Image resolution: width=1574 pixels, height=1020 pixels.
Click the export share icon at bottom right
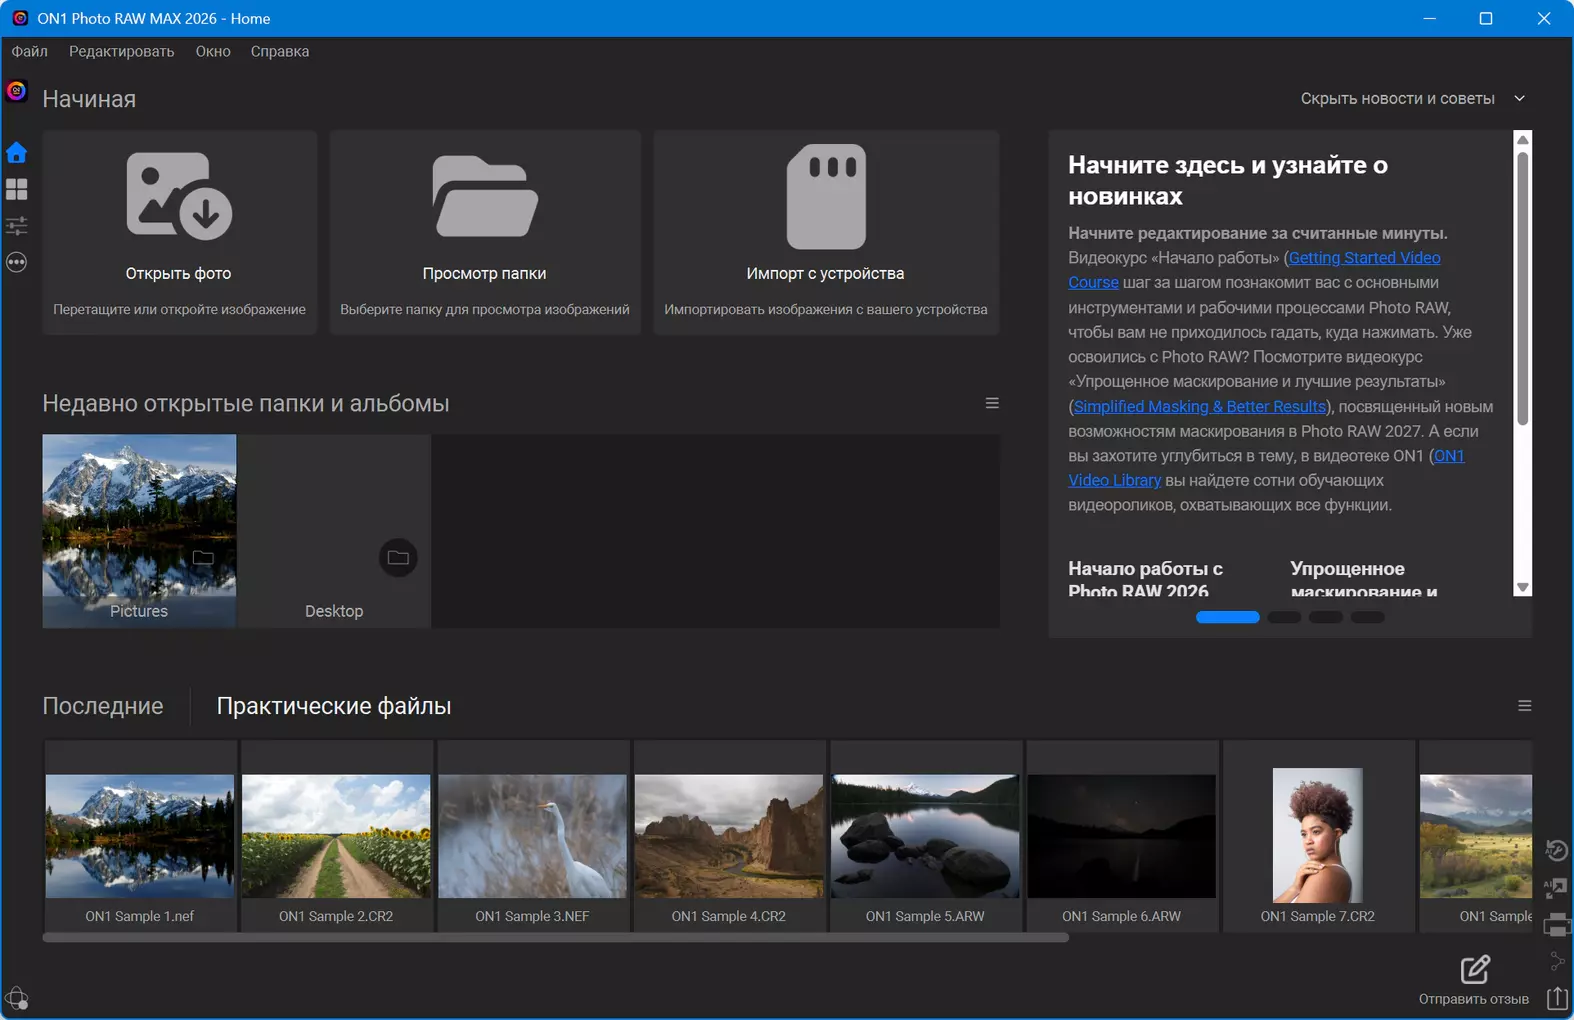[x=1557, y=997]
